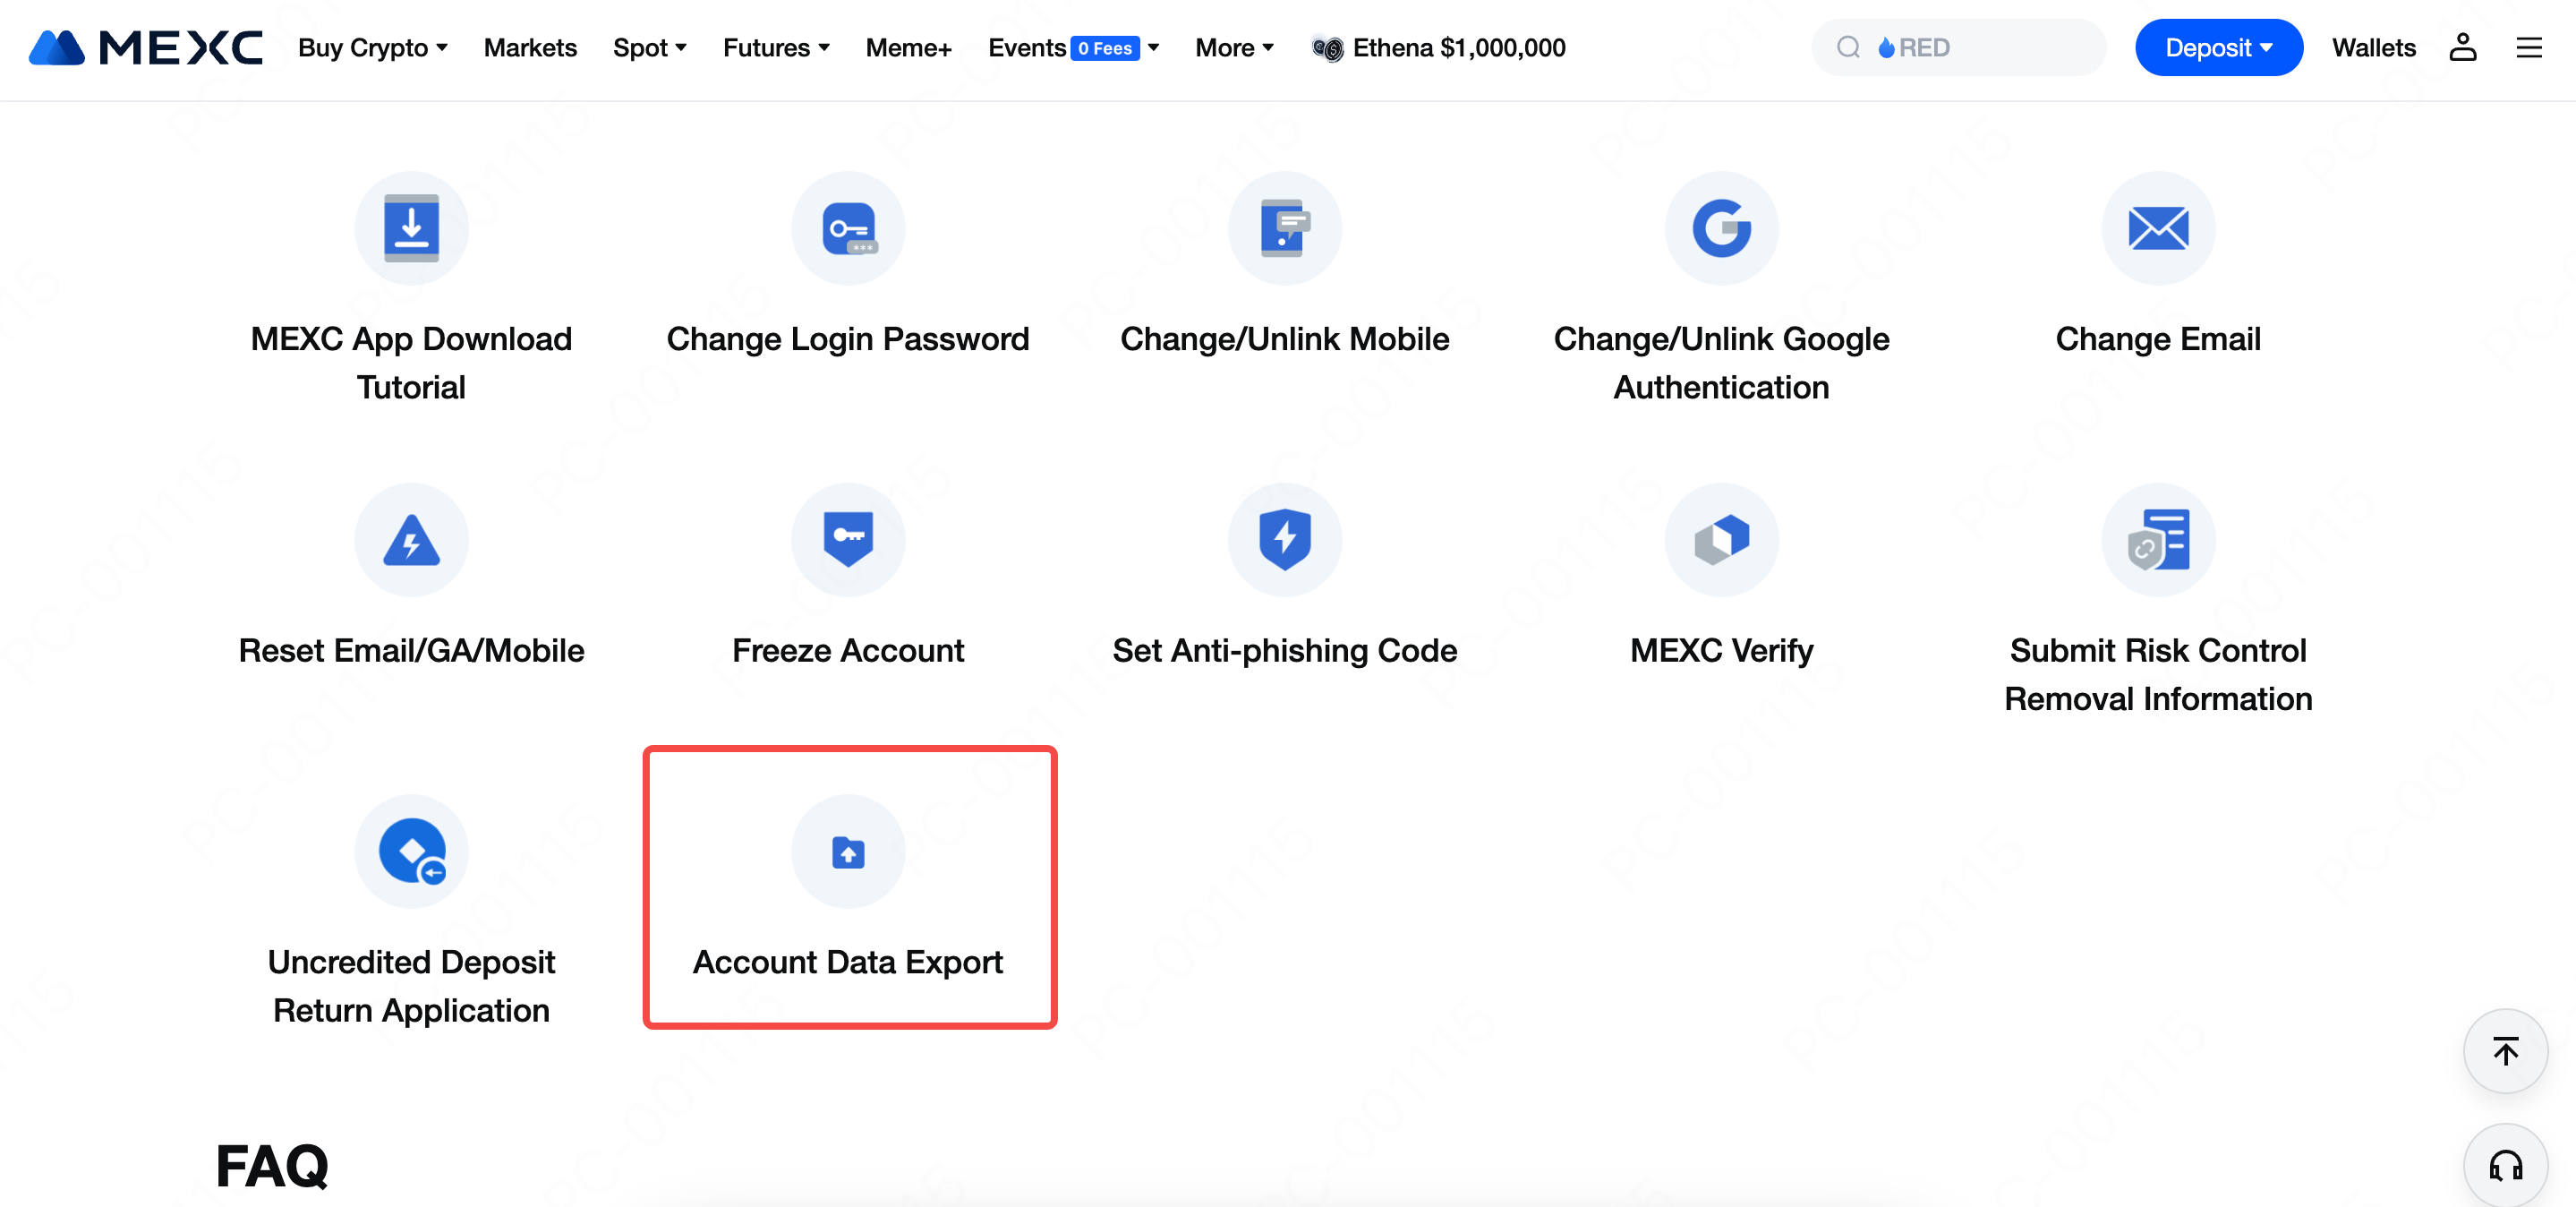This screenshot has height=1207, width=2576.
Task: Expand the Events dropdown menu
Action: (1073, 47)
